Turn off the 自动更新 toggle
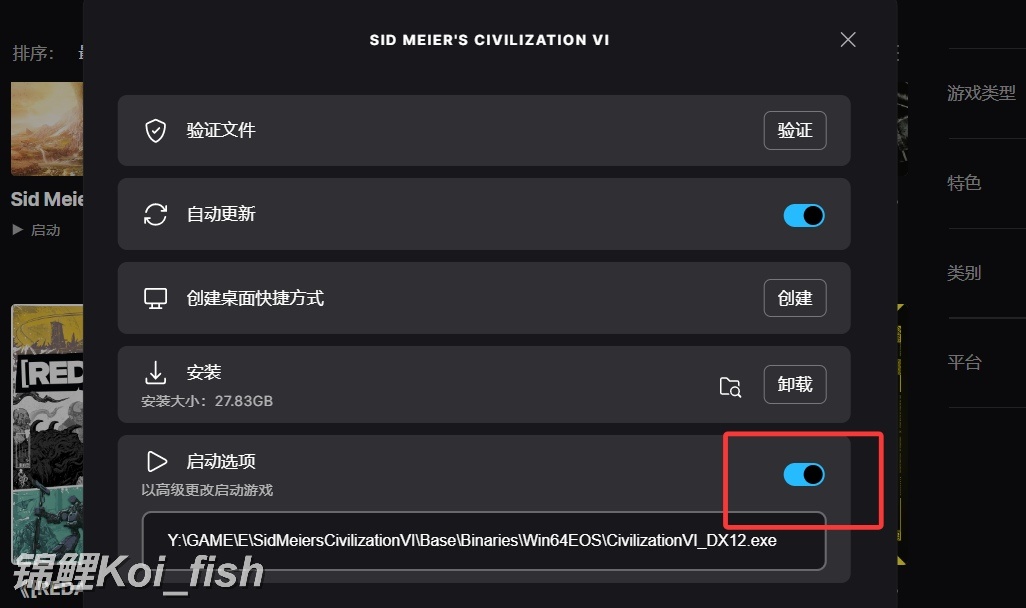The width and height of the screenshot is (1026, 608). (x=804, y=215)
